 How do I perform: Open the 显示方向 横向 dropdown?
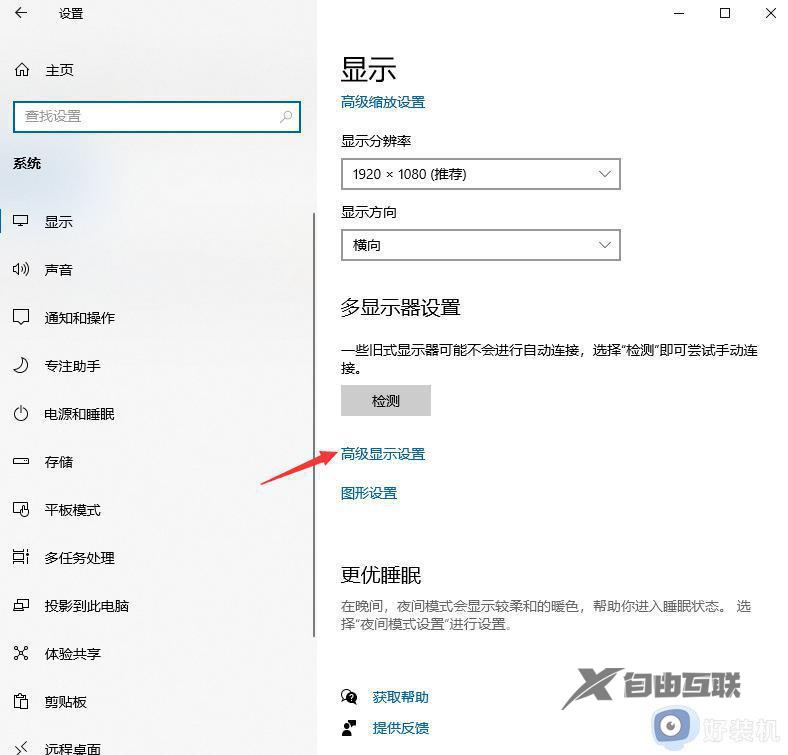(480, 245)
